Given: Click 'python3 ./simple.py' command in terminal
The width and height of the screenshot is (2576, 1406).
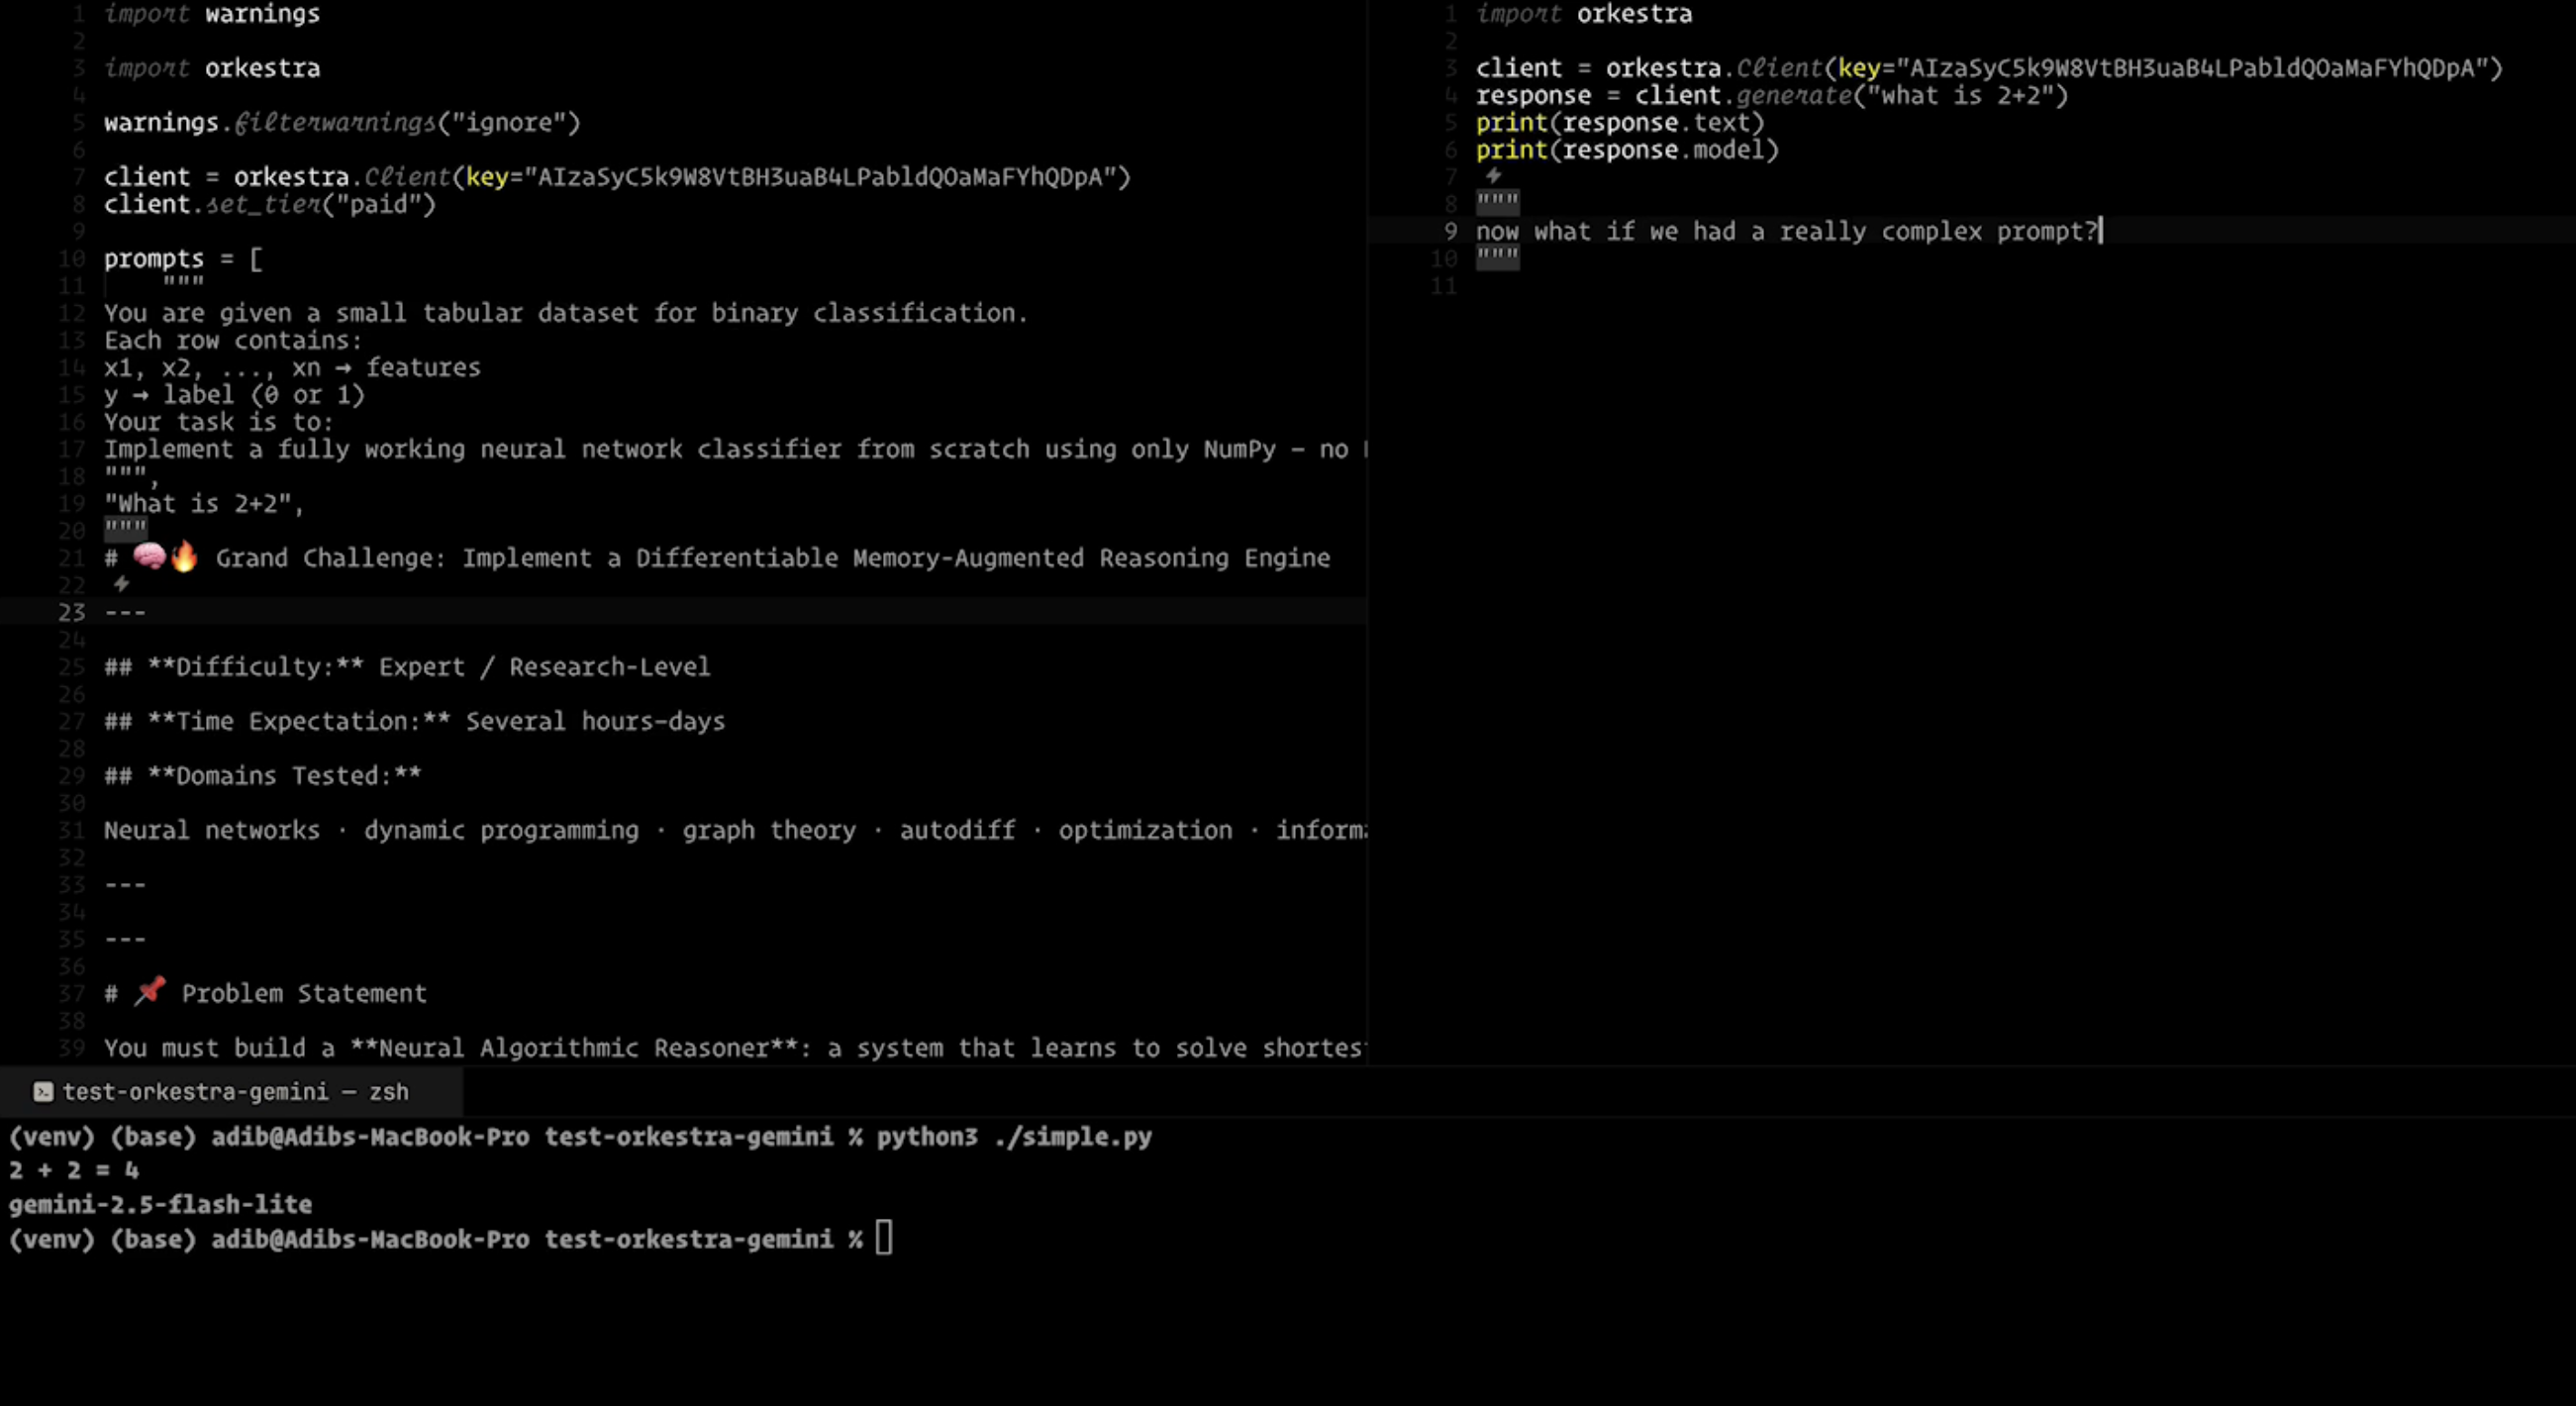Looking at the screenshot, I should tap(1013, 1137).
